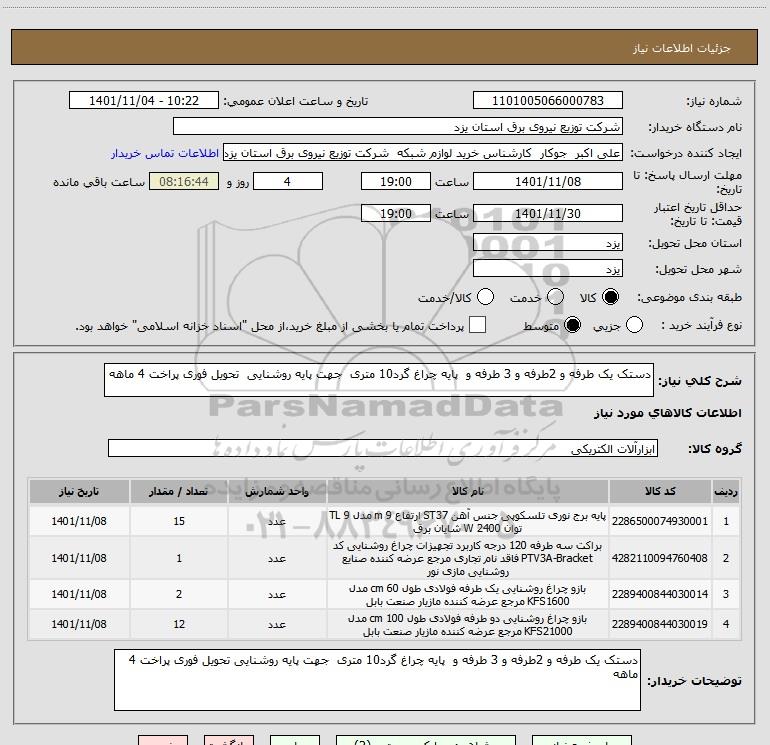Click the item name بازو چراغ KFS1600
This screenshot has width=770, height=745.
468,595
